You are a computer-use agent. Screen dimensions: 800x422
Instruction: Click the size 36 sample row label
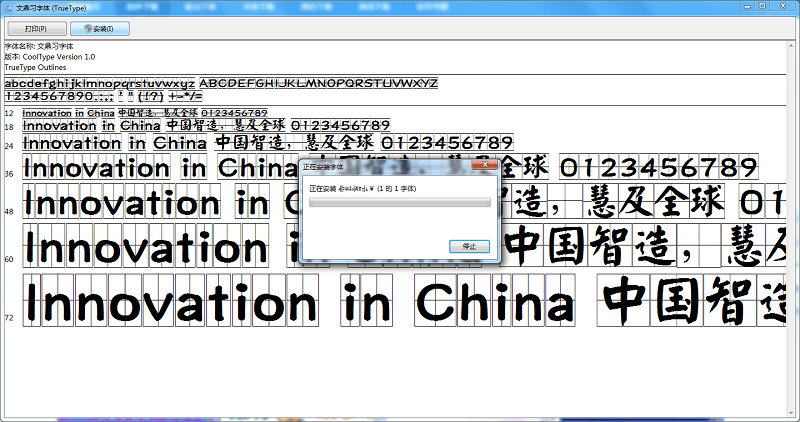click(9, 174)
